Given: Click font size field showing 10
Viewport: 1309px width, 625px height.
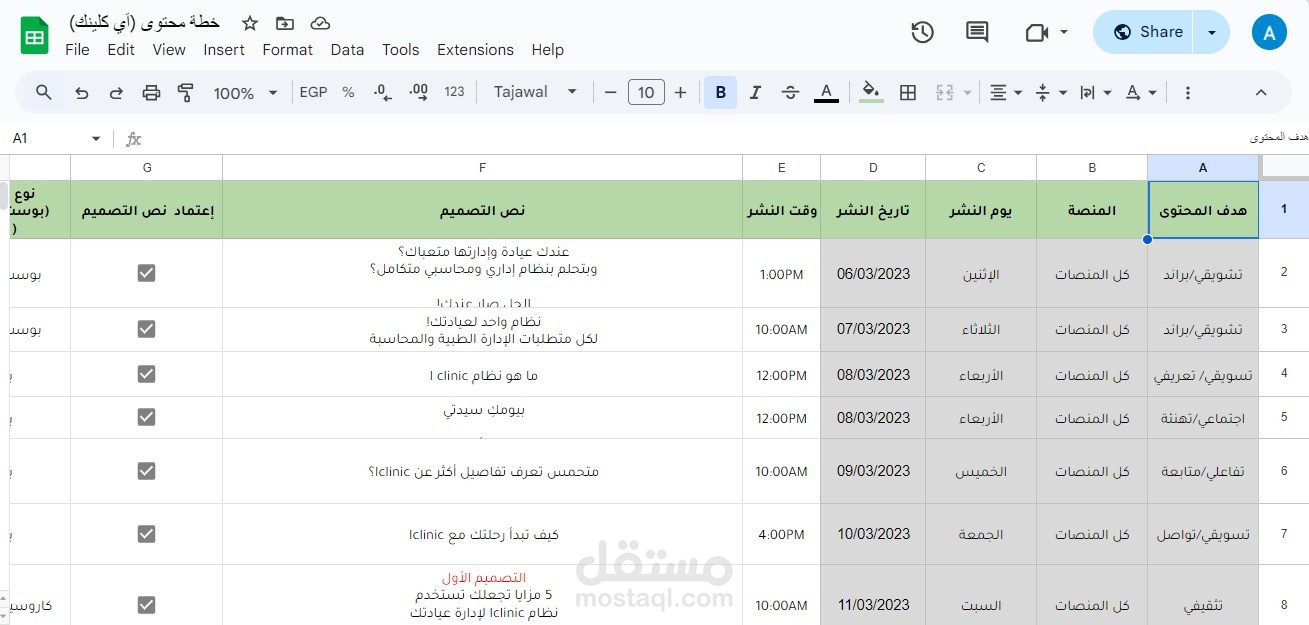Looking at the screenshot, I should [x=646, y=93].
